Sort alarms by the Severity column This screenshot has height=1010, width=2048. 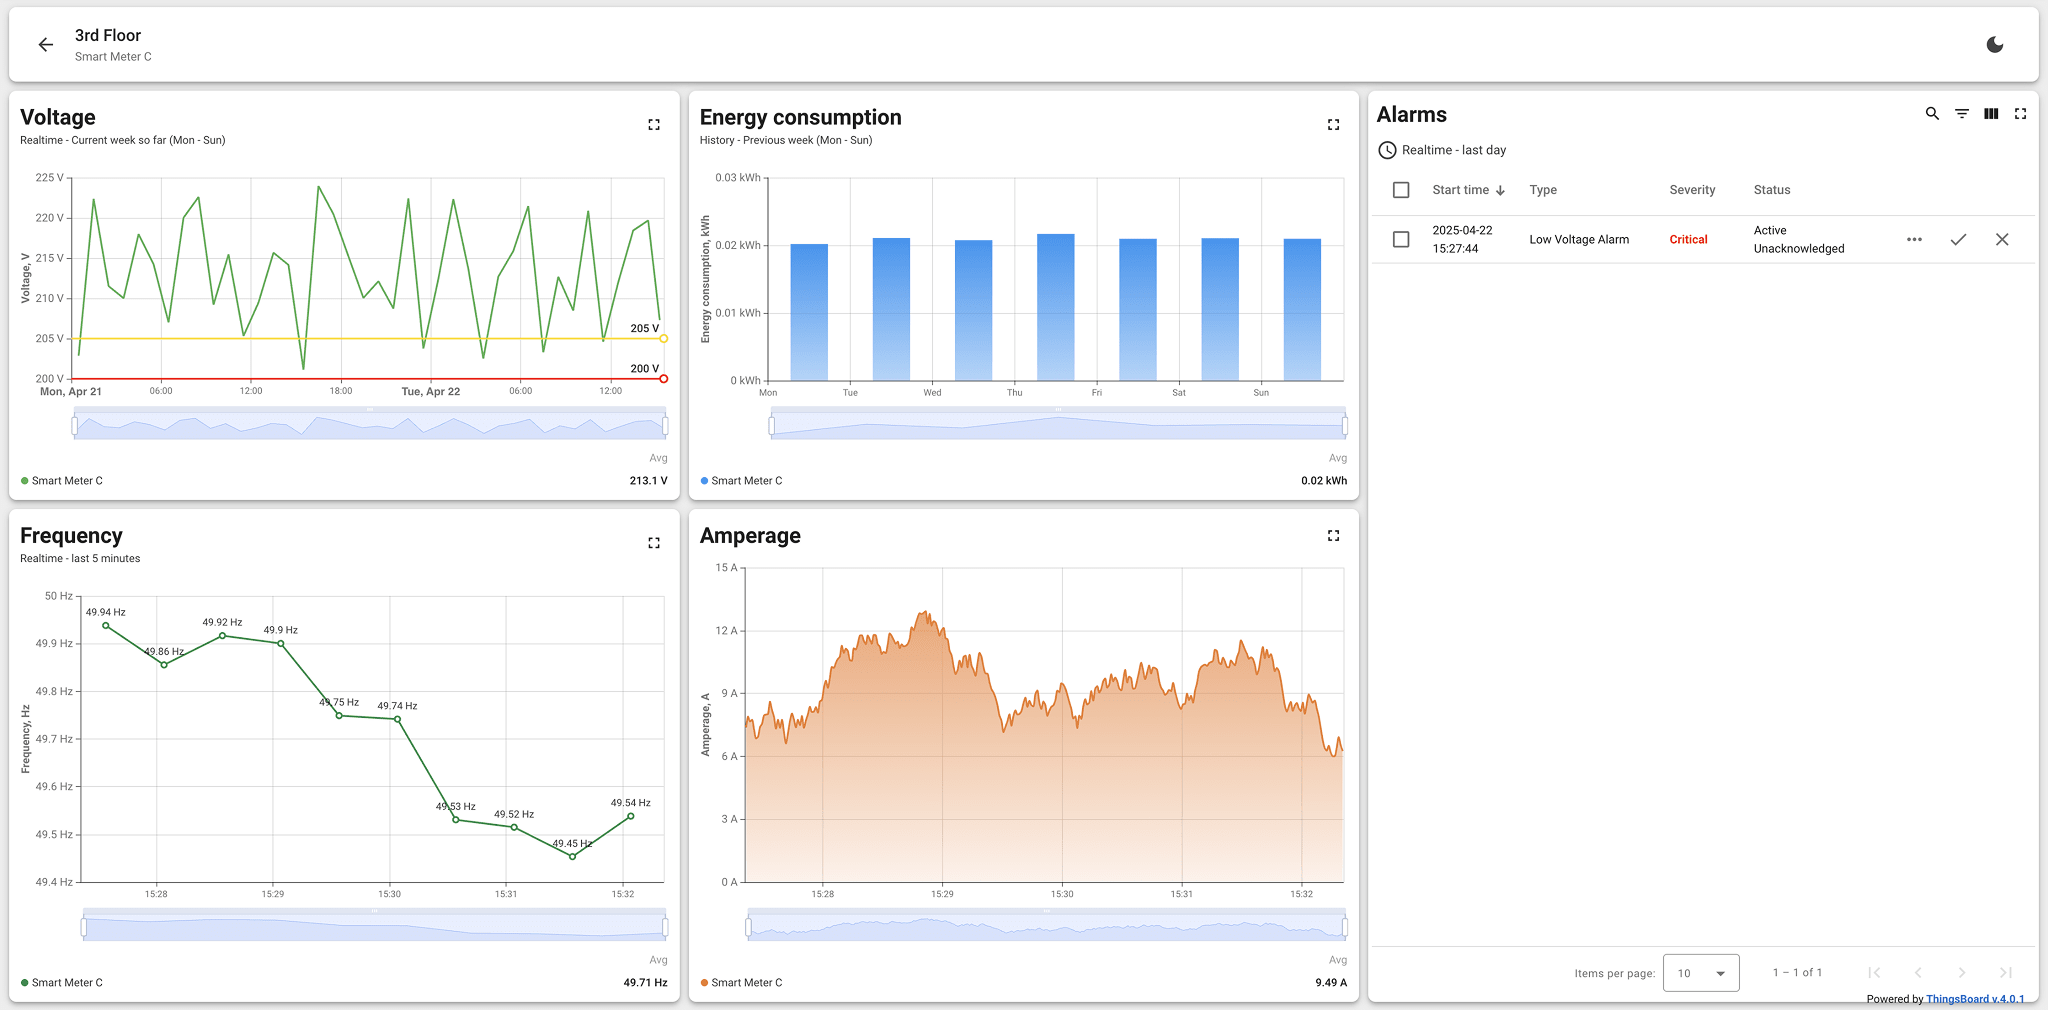(1692, 190)
